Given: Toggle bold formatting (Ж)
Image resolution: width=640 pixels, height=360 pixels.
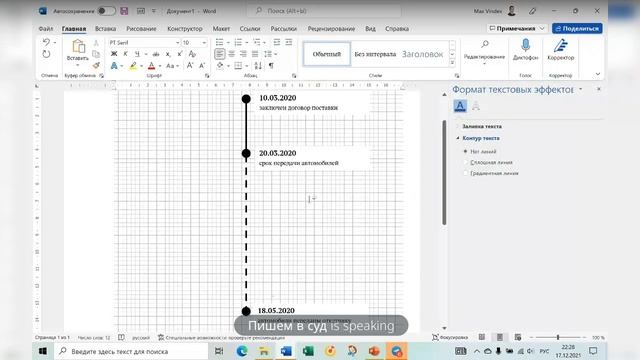Looking at the screenshot, I should 114,54.
